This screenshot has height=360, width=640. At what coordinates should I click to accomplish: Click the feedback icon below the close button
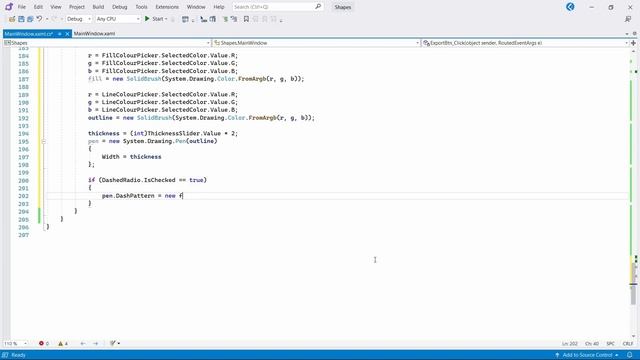point(628,19)
